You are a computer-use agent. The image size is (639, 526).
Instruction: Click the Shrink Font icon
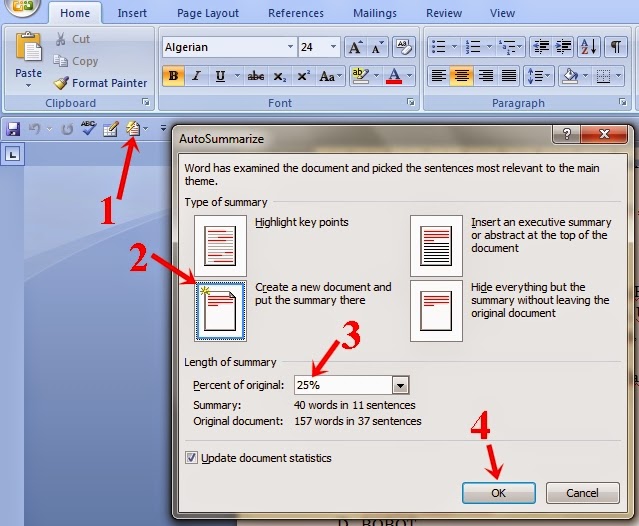pyautogui.click(x=378, y=47)
